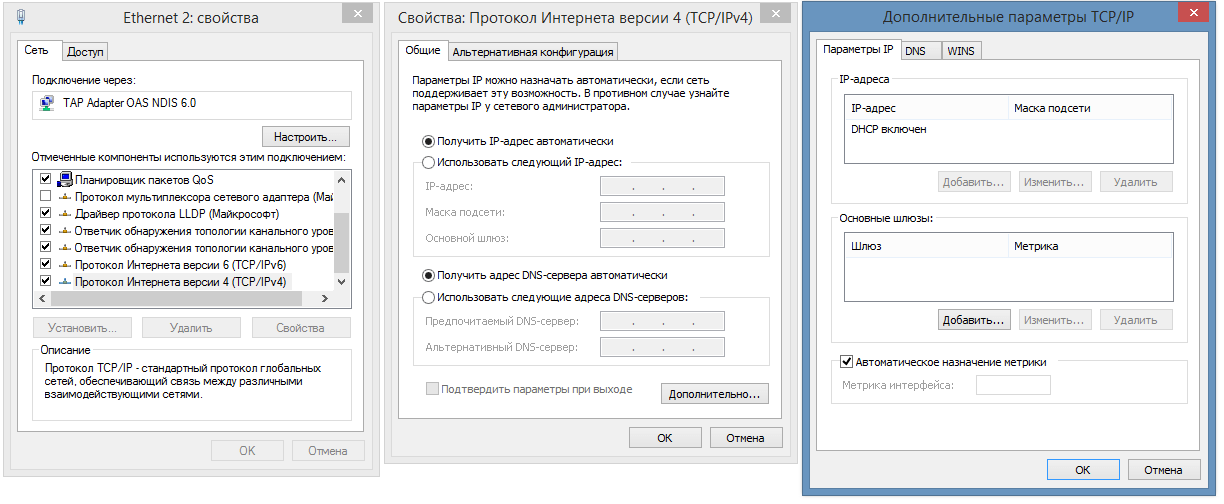Select Использовать следующий IP-адрес radio button
This screenshot has height=504, width=1224.
429,162
